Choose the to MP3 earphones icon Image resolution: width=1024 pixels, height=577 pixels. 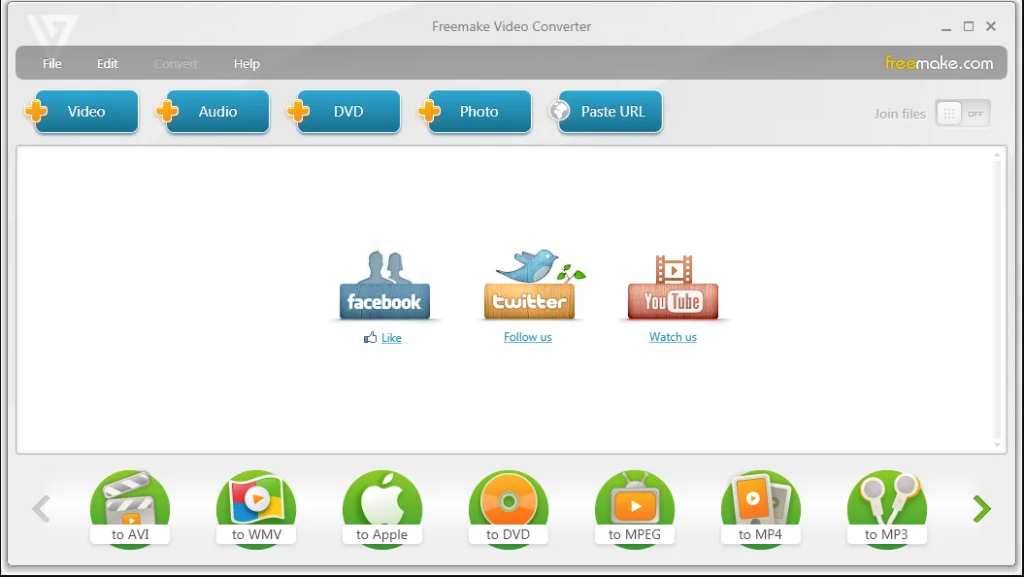(886, 509)
